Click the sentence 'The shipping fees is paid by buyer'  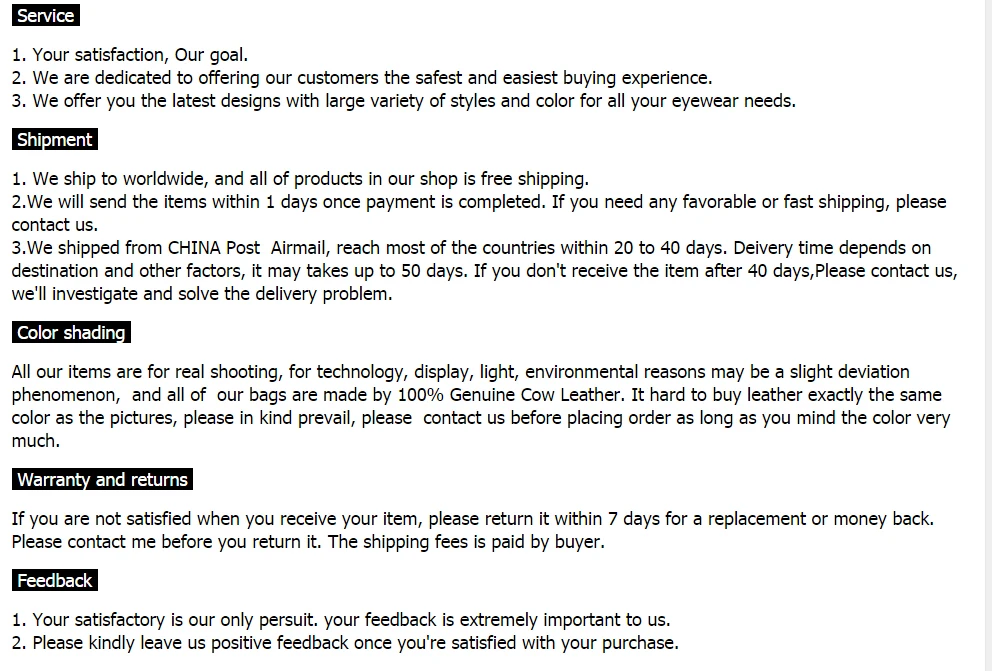click(x=466, y=542)
